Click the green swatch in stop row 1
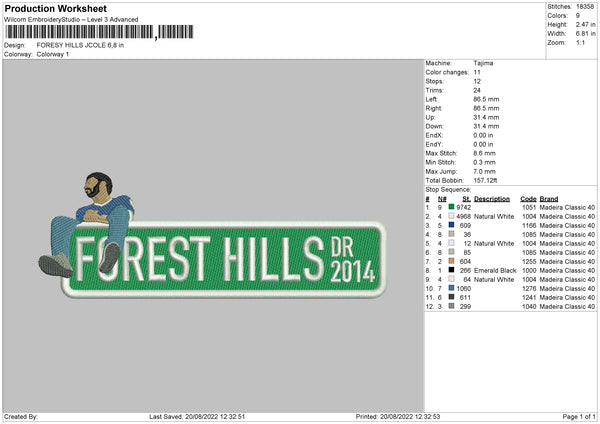The image size is (600, 424). click(x=452, y=207)
